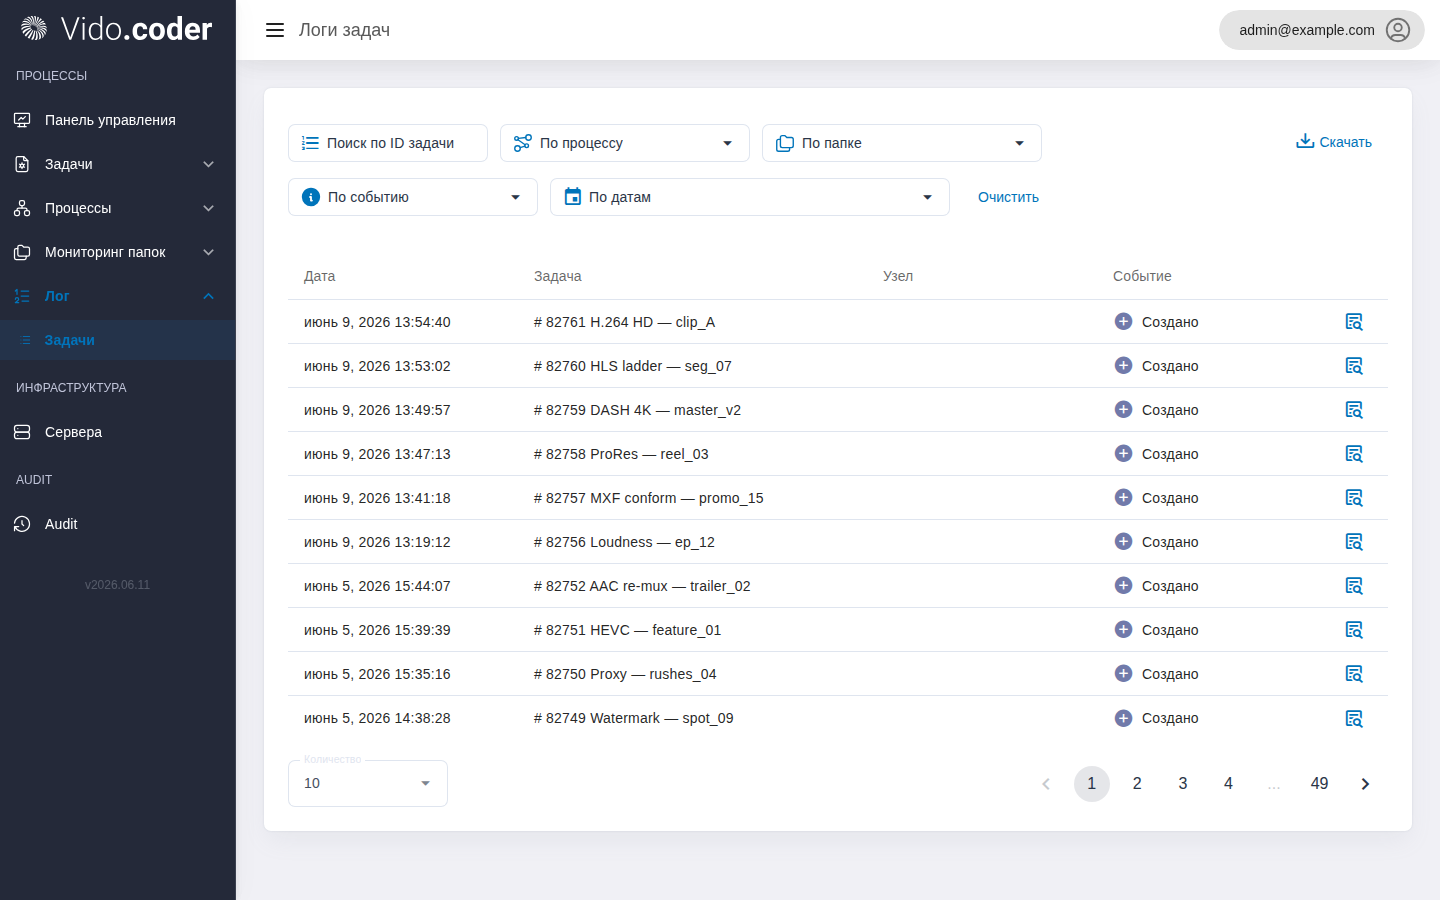Click the Vido.coder logo
This screenshot has width=1440, height=900.
117,29
